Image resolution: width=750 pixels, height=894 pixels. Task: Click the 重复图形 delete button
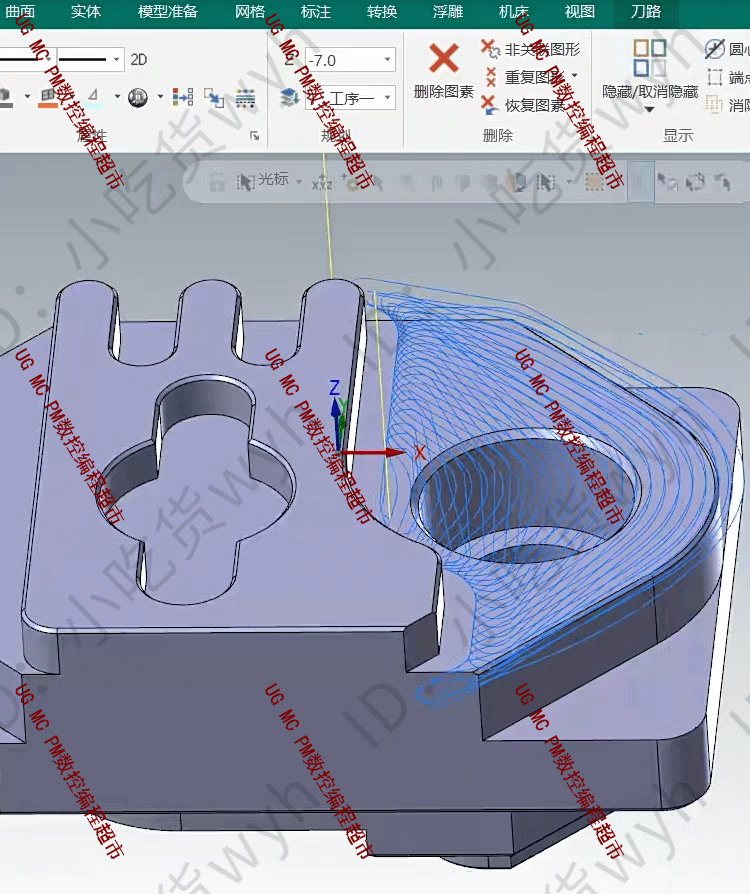[525, 76]
